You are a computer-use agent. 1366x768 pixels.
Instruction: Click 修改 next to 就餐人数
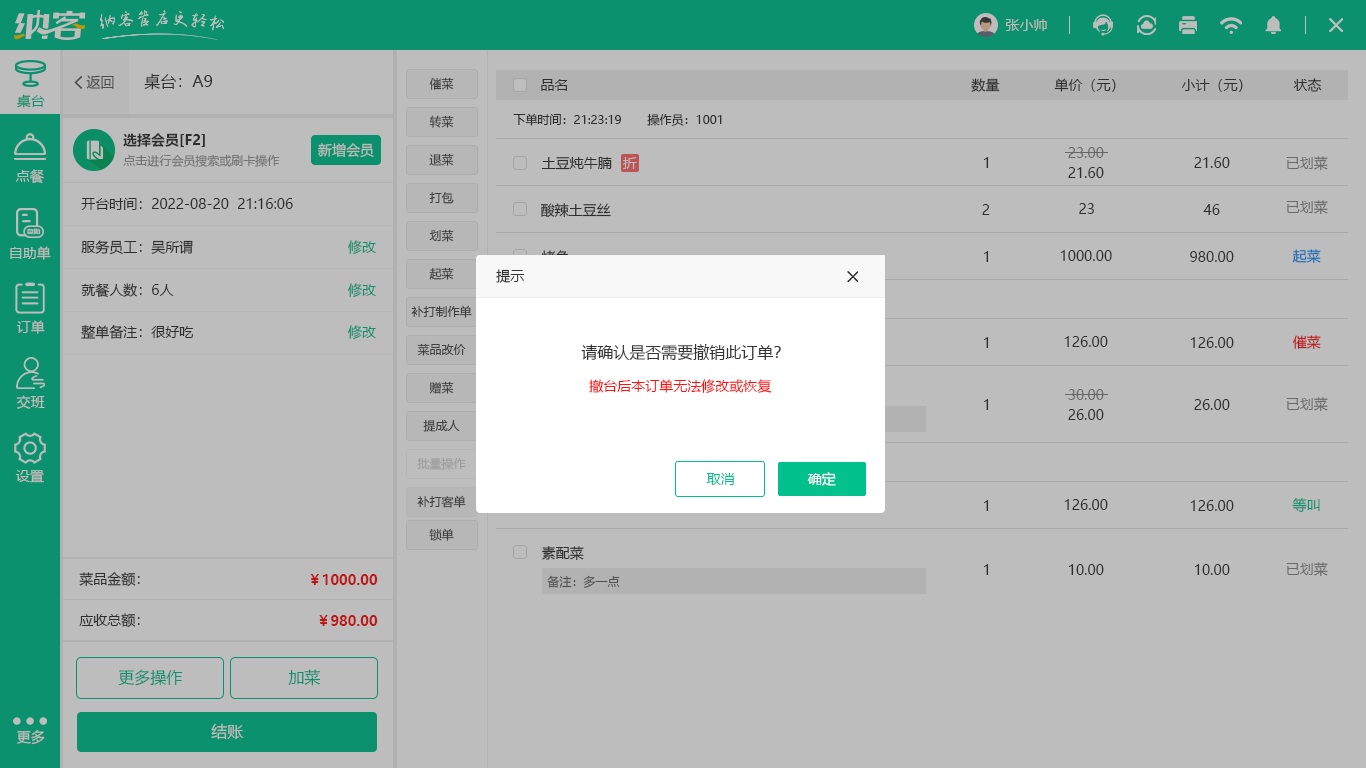pos(361,290)
